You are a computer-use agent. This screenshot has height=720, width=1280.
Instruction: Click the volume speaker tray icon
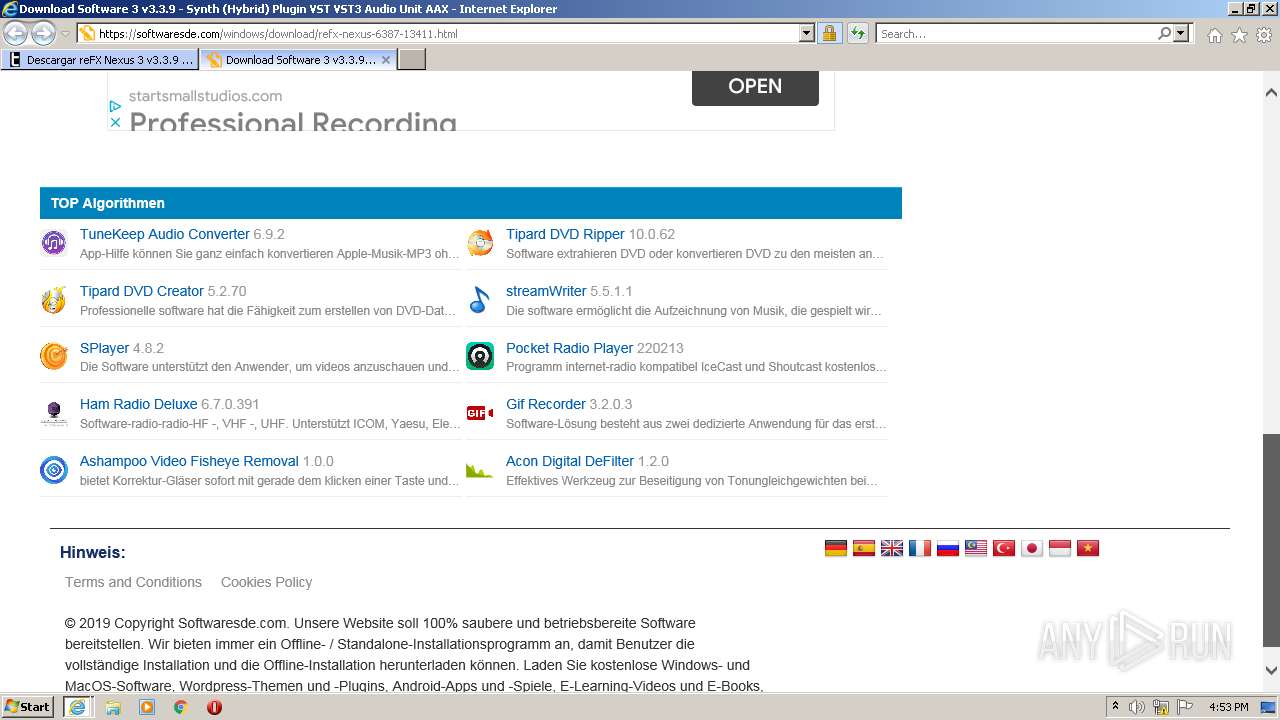pyautogui.click(x=1137, y=707)
